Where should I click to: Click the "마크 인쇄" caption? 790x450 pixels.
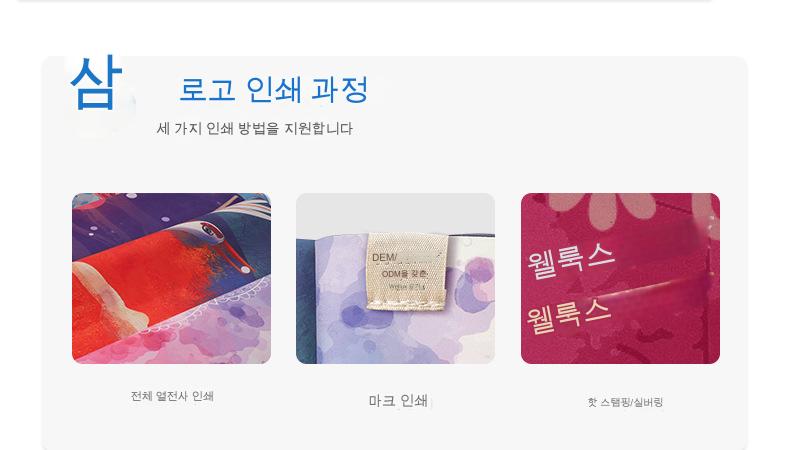pos(398,401)
